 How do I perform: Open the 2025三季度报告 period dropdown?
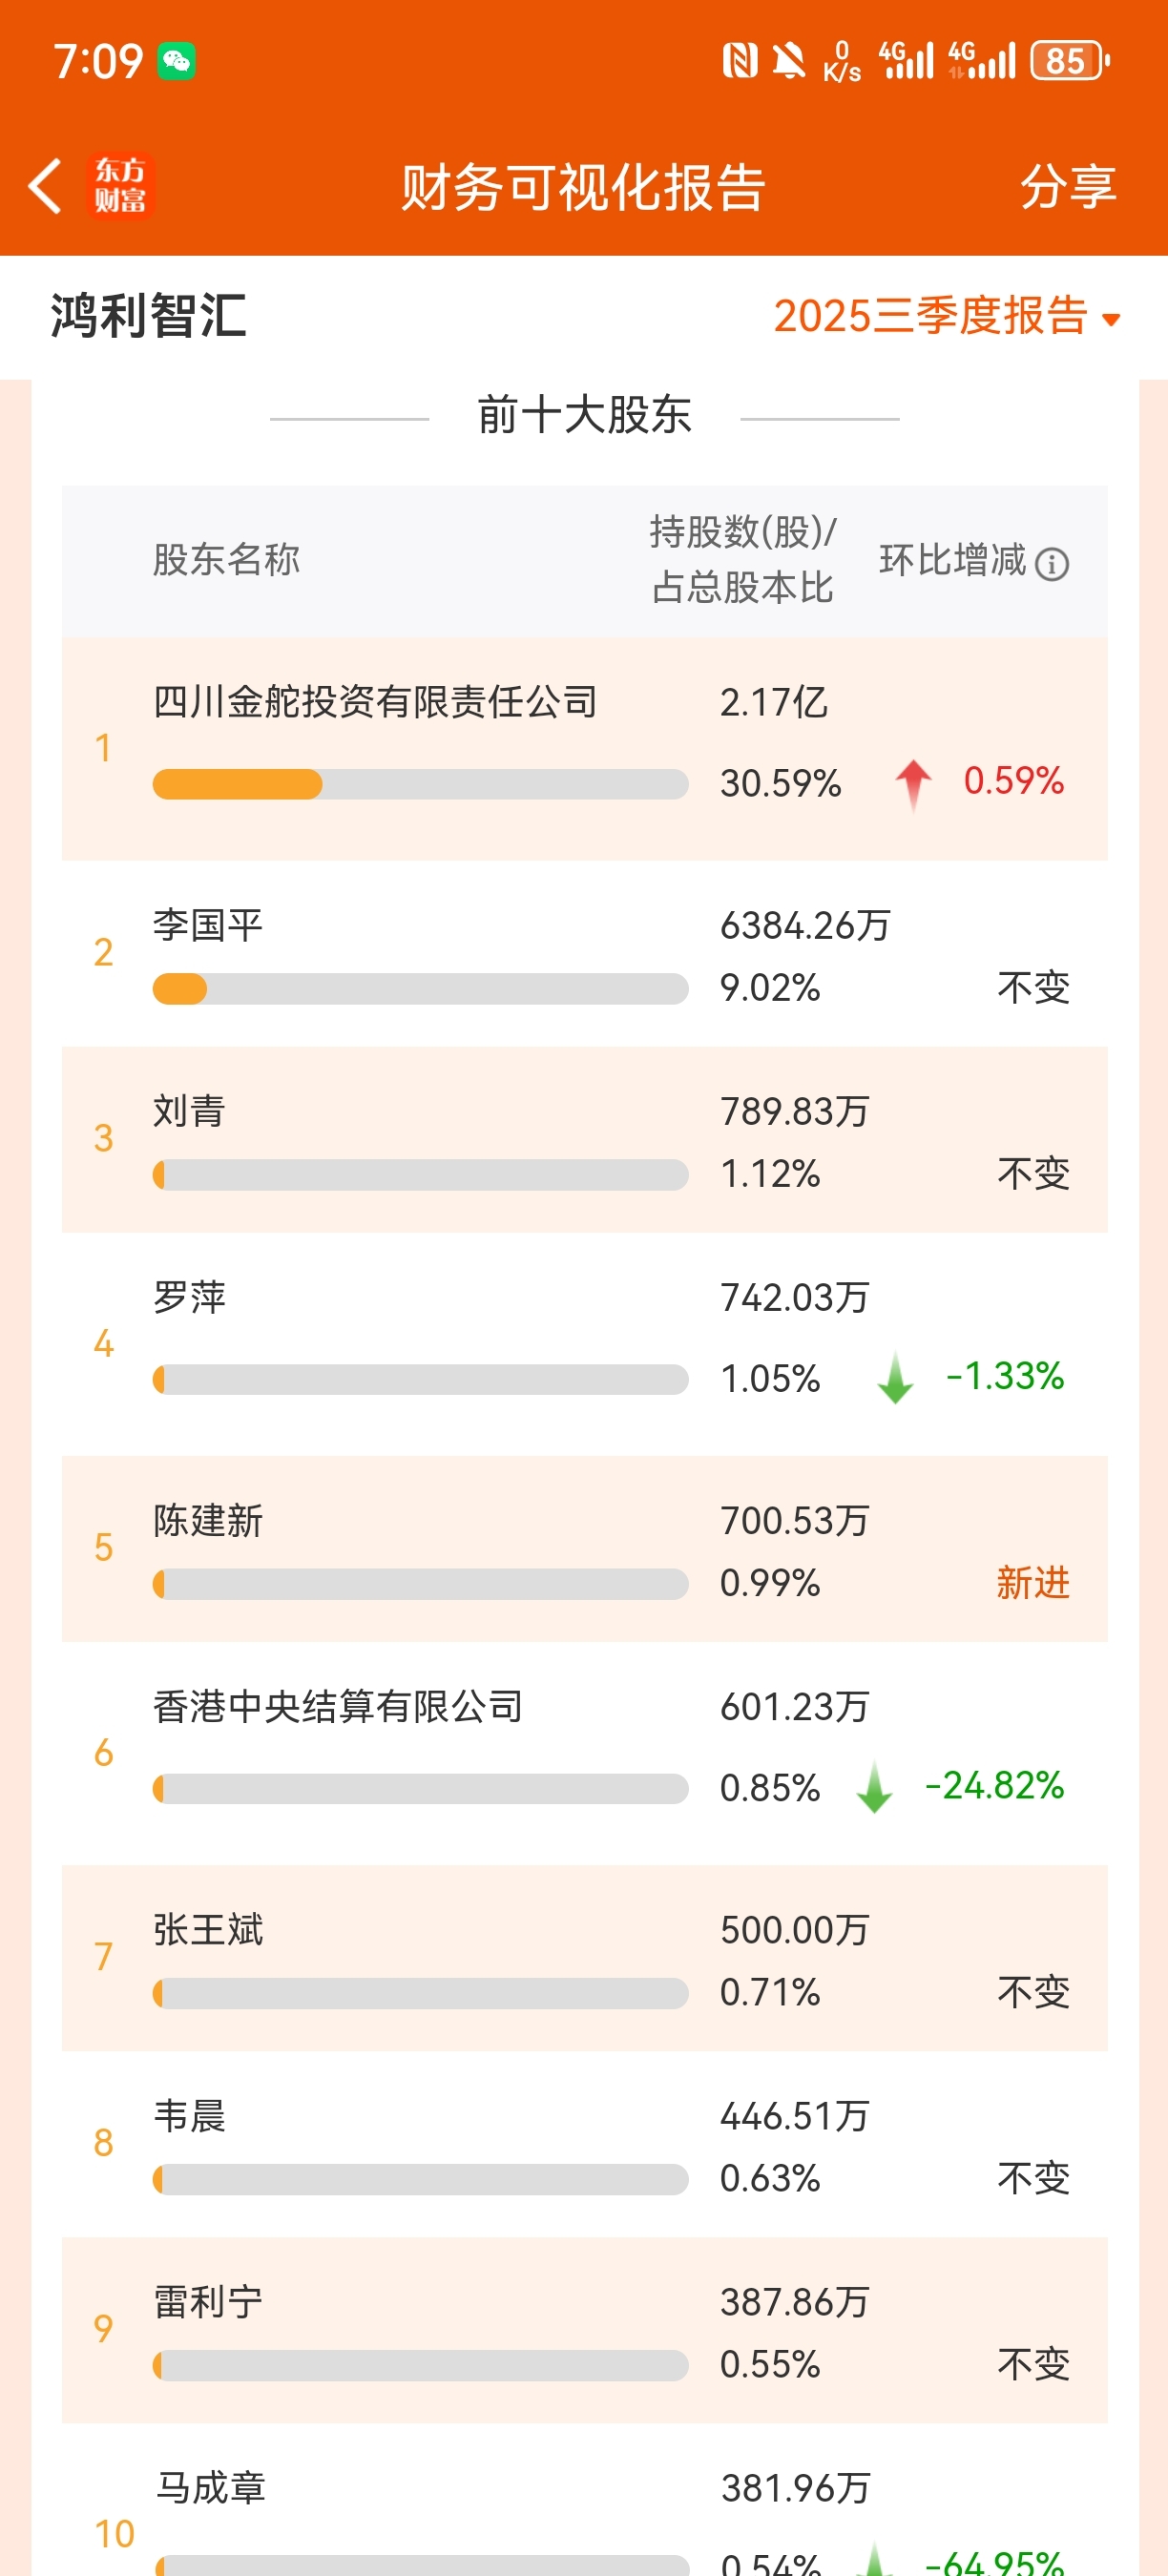click(x=930, y=316)
